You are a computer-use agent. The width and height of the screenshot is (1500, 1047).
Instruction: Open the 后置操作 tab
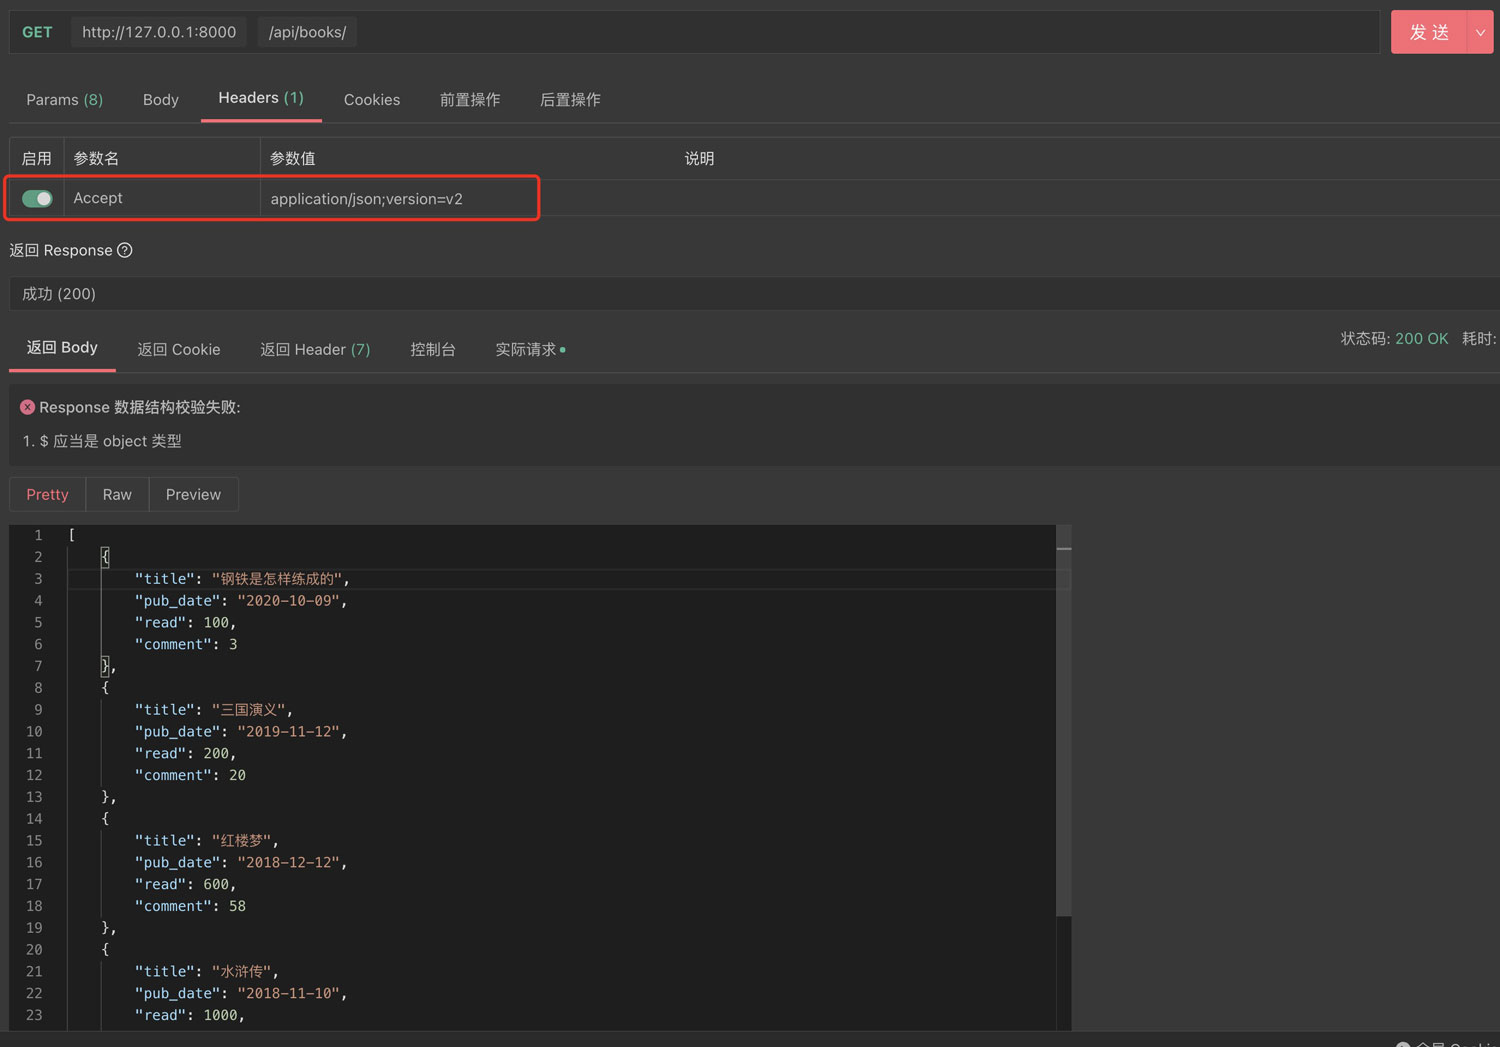click(x=570, y=100)
